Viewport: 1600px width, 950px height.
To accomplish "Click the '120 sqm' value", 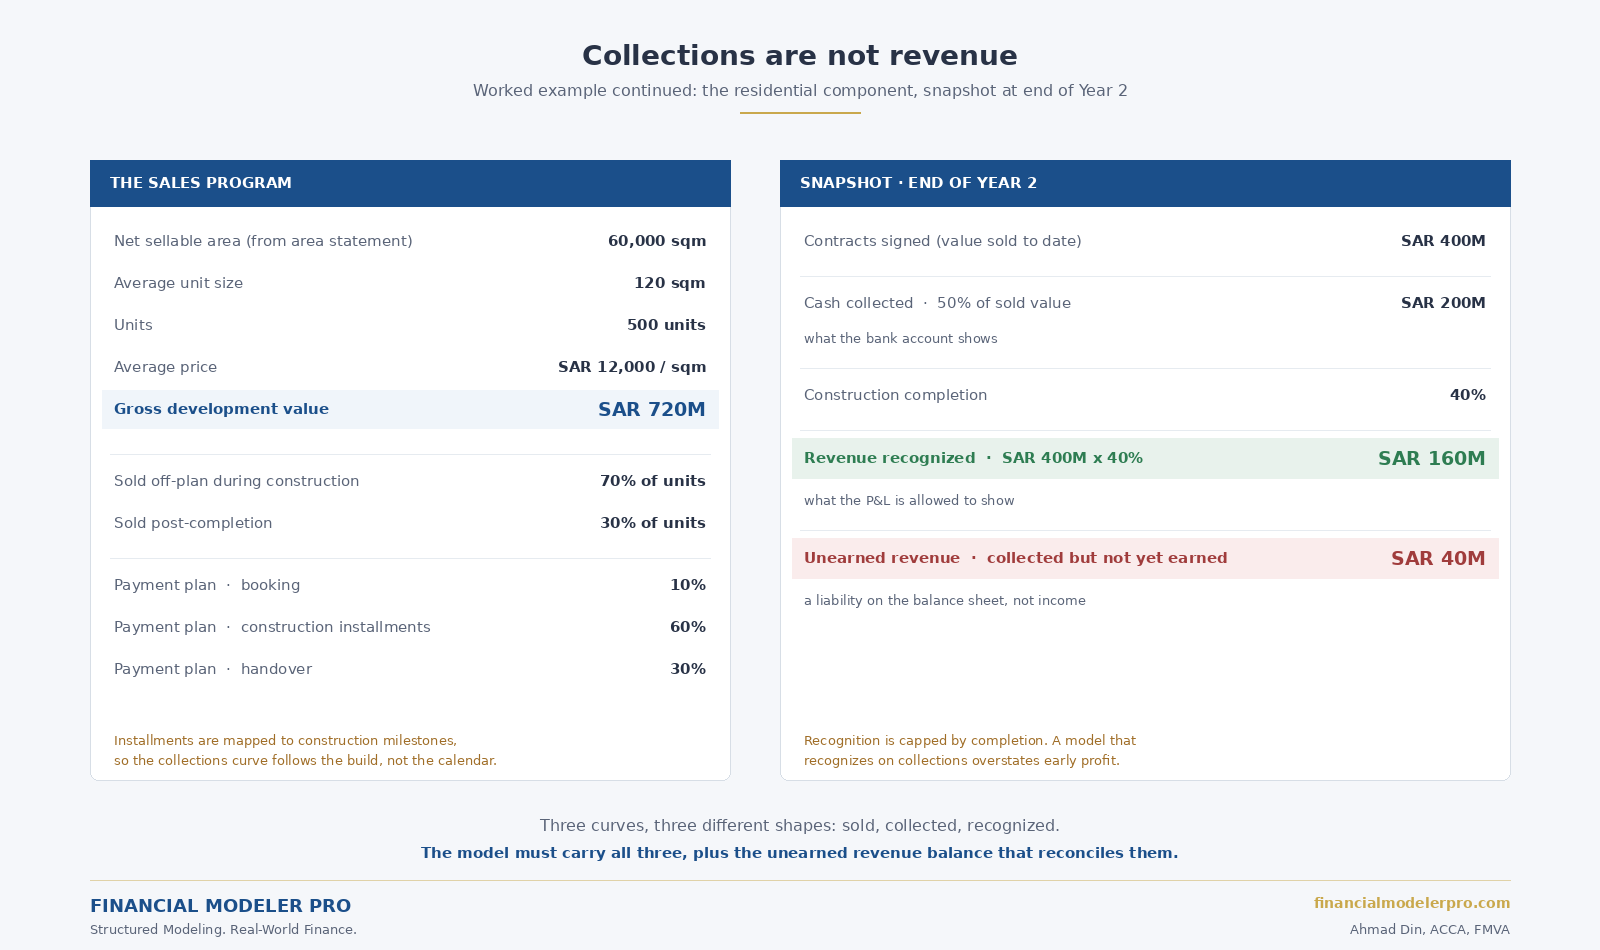I will click(670, 283).
